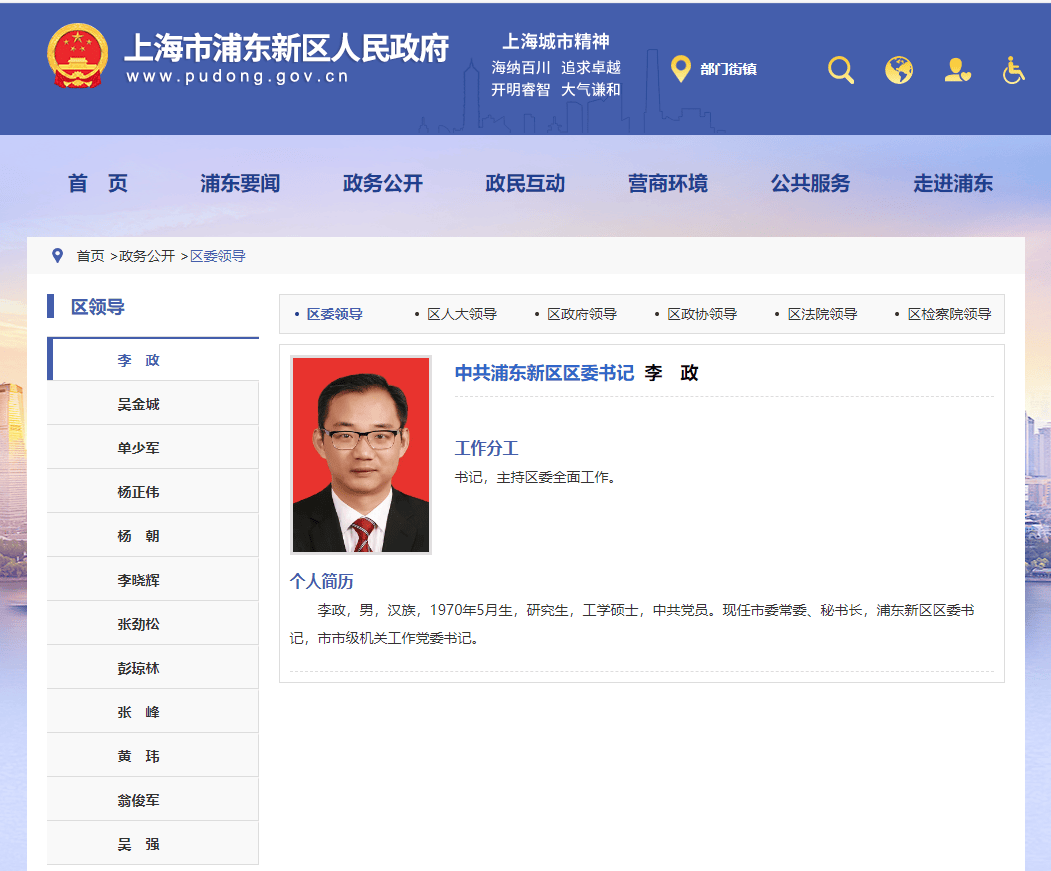Click the portrait photo of 李政
Viewport: 1051px width, 871px height.
360,454
